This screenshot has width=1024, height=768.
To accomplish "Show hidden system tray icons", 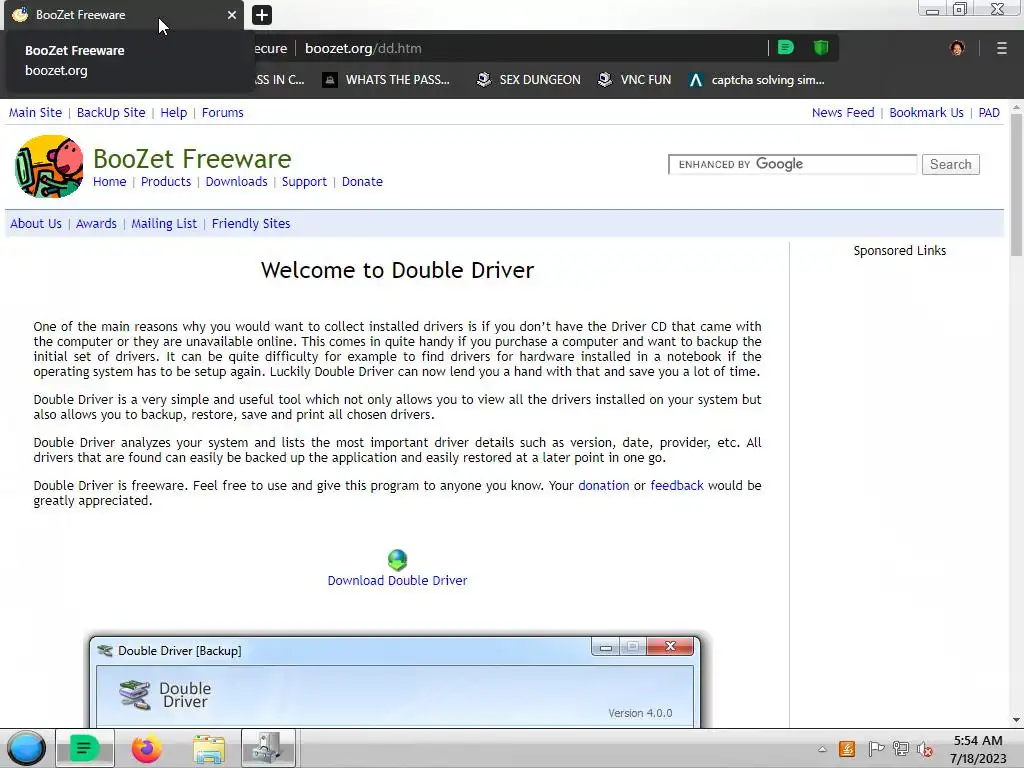I will tap(822, 749).
